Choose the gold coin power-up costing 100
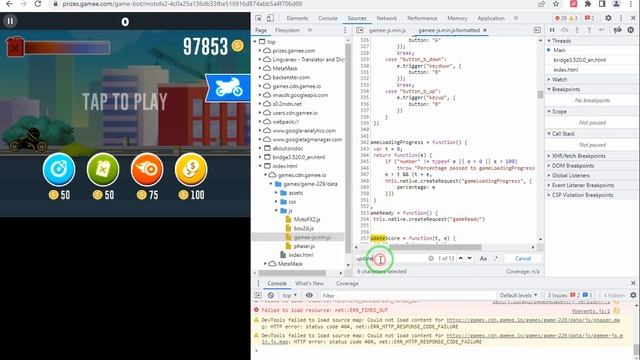This screenshot has height=360, width=640. (191, 169)
